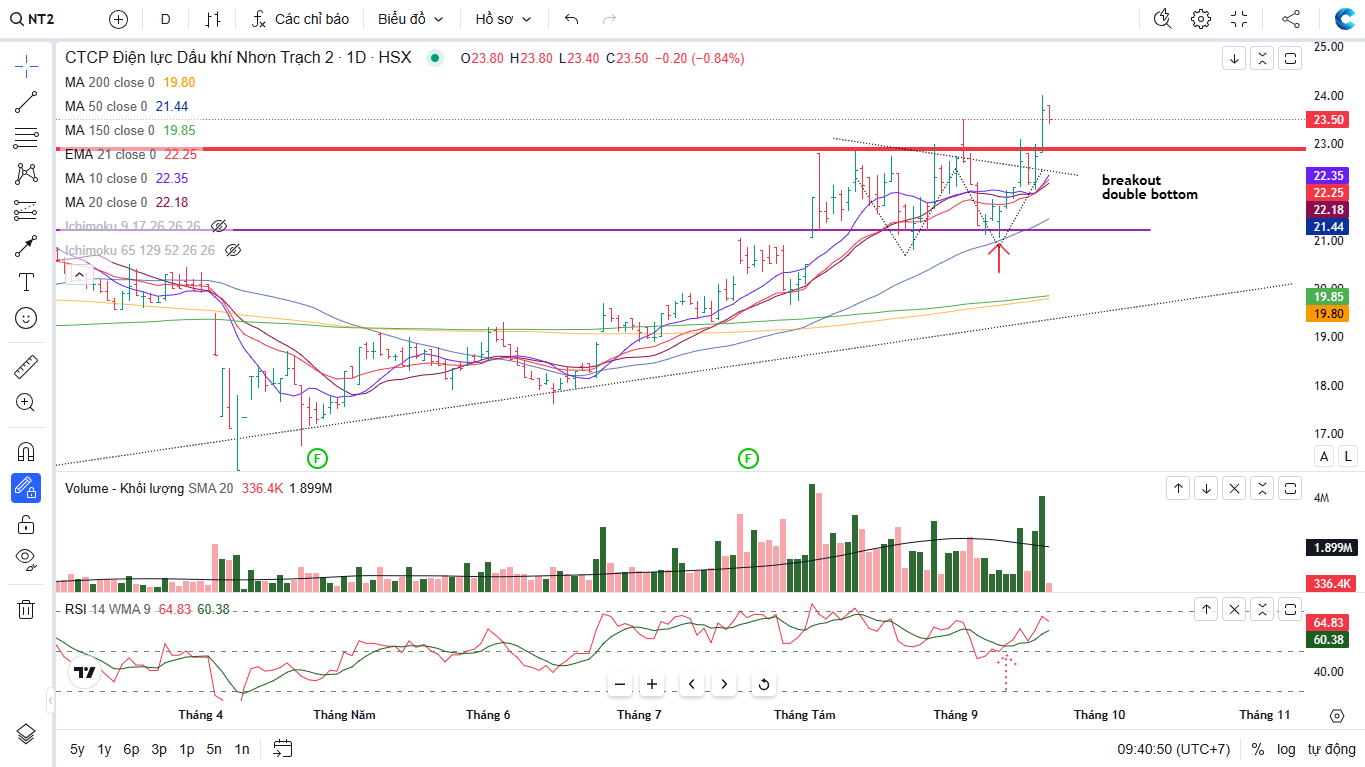Click the undo arrow button
Screen dimensions: 1365x767
tap(572, 19)
